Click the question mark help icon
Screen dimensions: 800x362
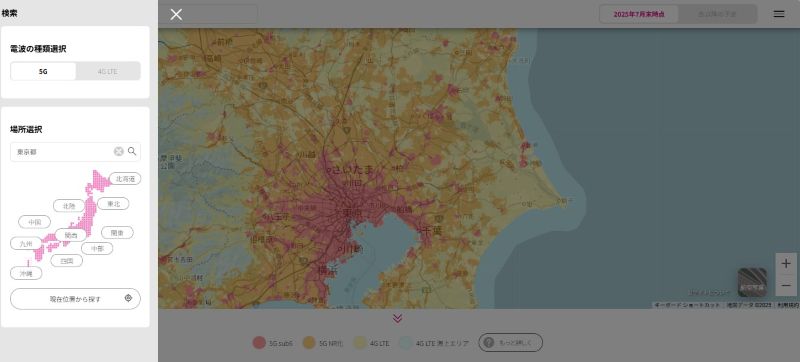[488, 343]
